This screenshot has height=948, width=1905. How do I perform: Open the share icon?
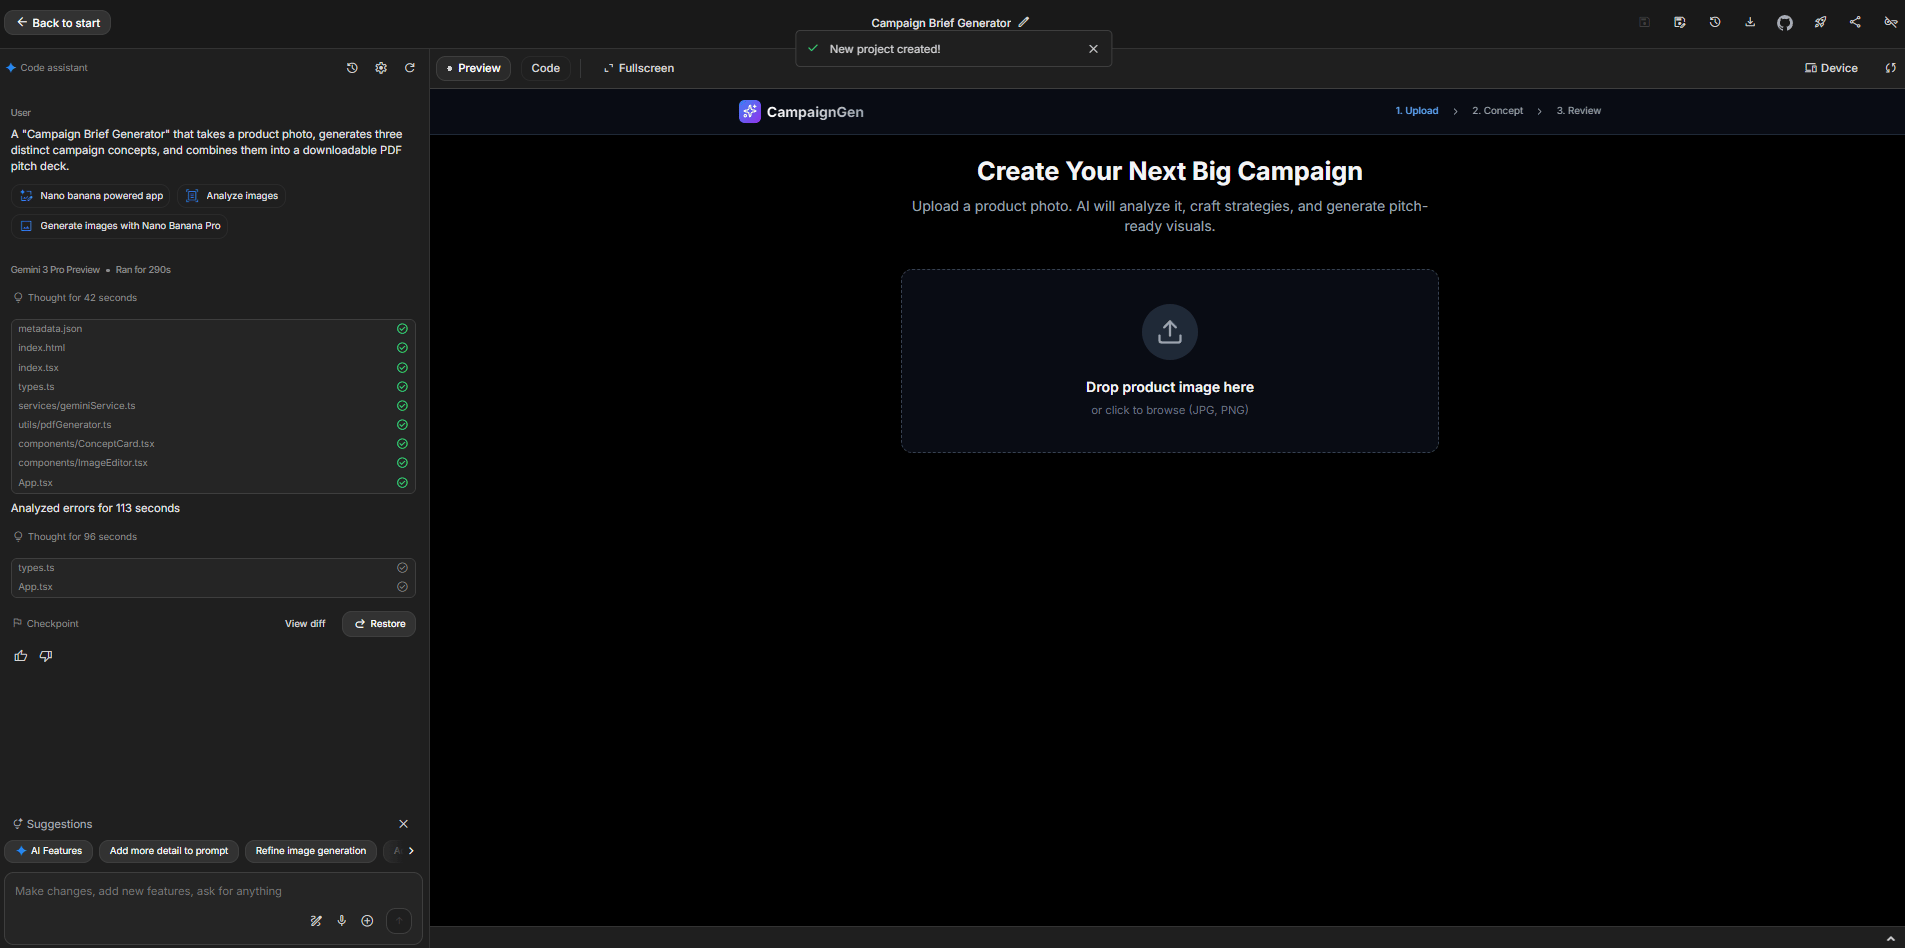1856,22
